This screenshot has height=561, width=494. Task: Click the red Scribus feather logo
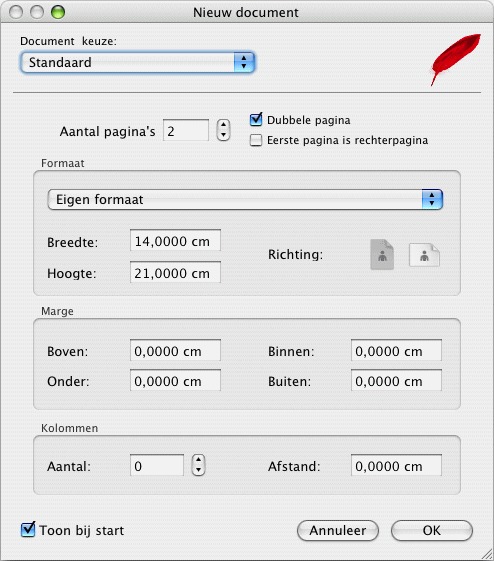(455, 59)
